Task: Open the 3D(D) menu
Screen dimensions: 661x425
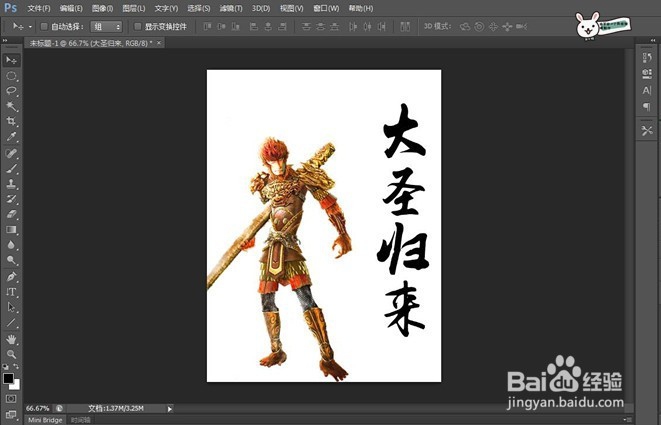Action: (x=261, y=8)
